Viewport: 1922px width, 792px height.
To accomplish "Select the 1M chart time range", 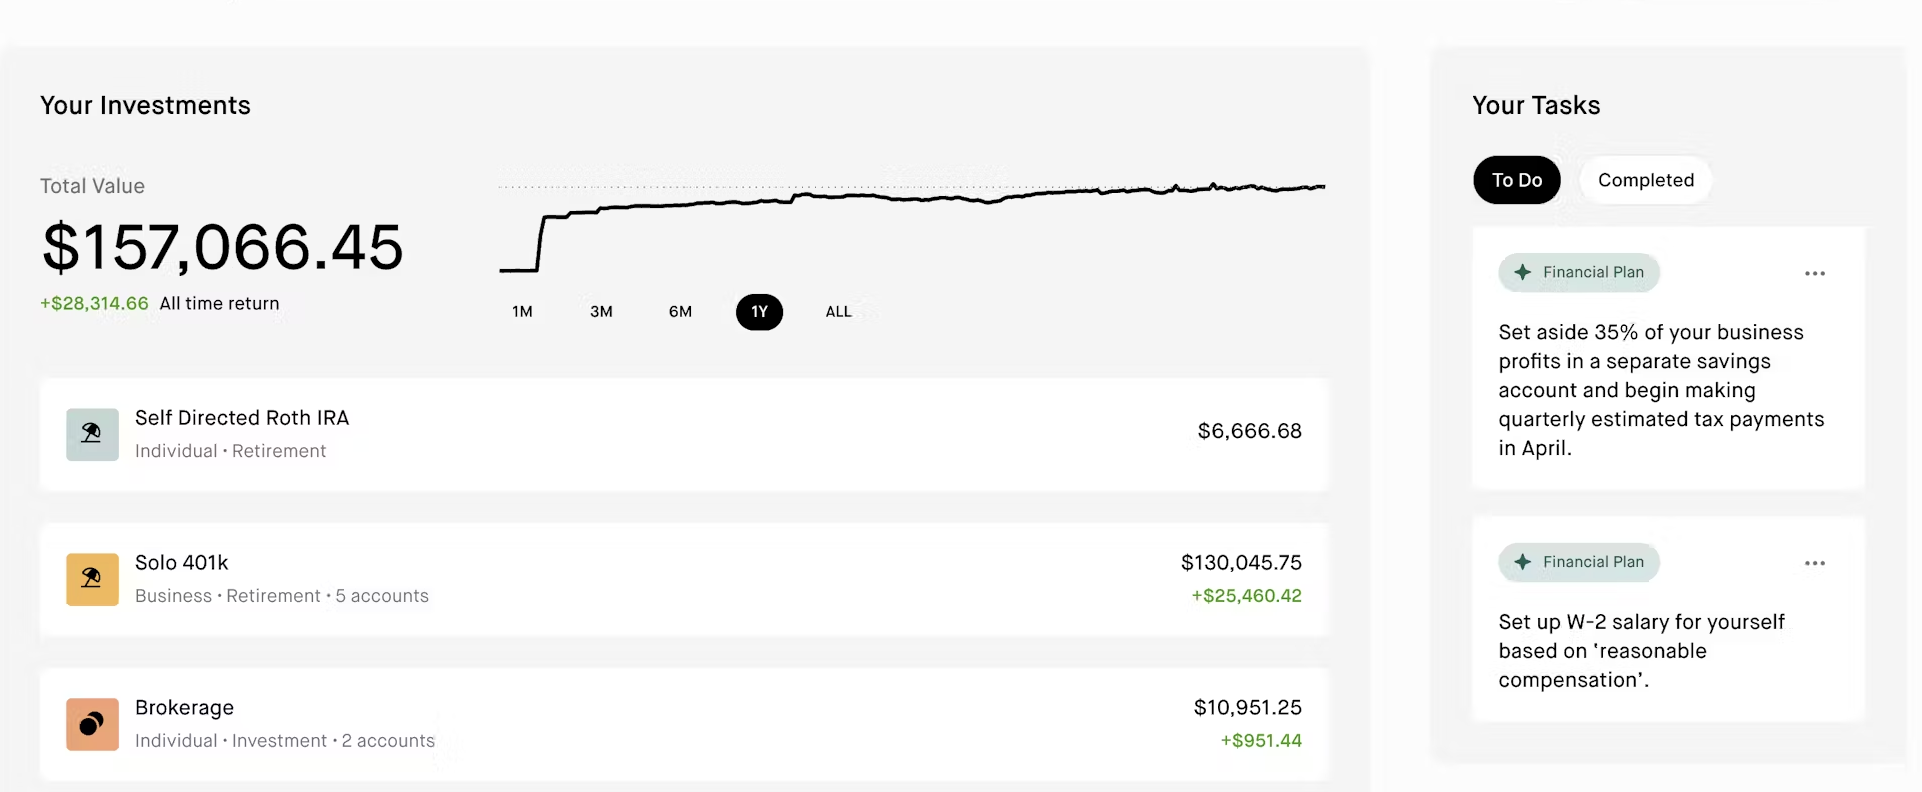I will click(x=522, y=312).
